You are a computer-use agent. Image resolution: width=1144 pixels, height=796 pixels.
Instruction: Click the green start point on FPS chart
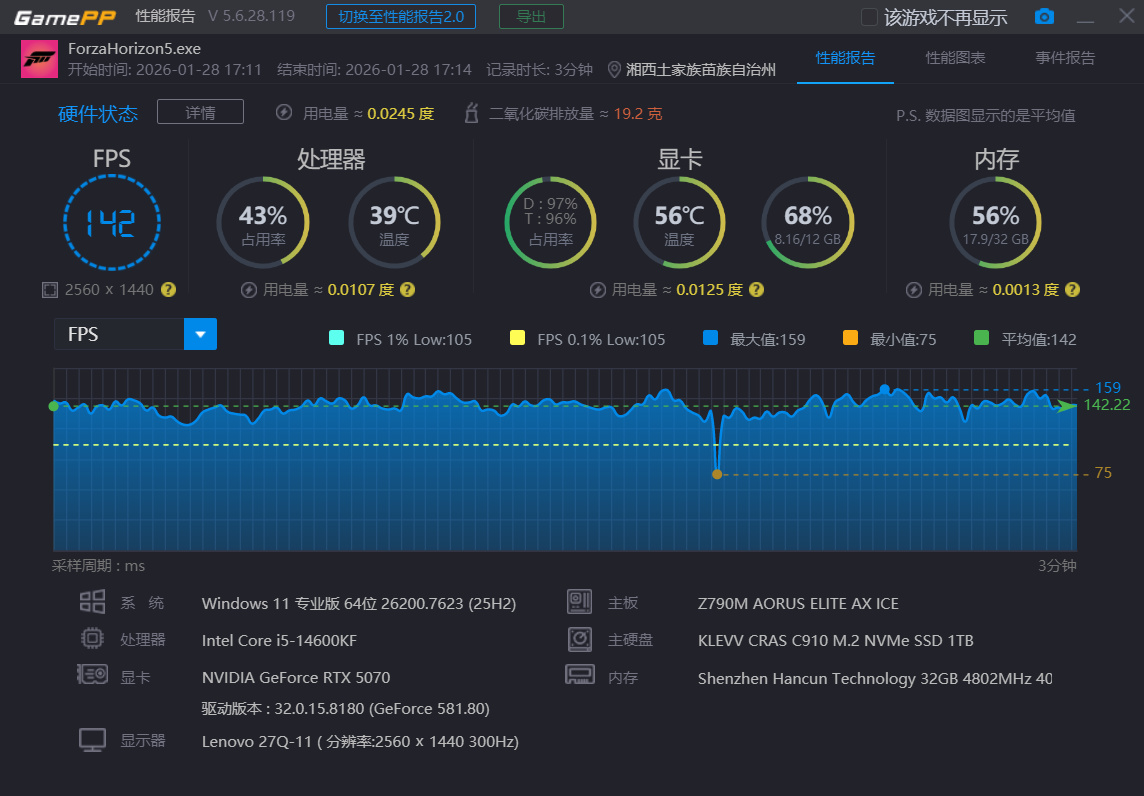tap(53, 406)
